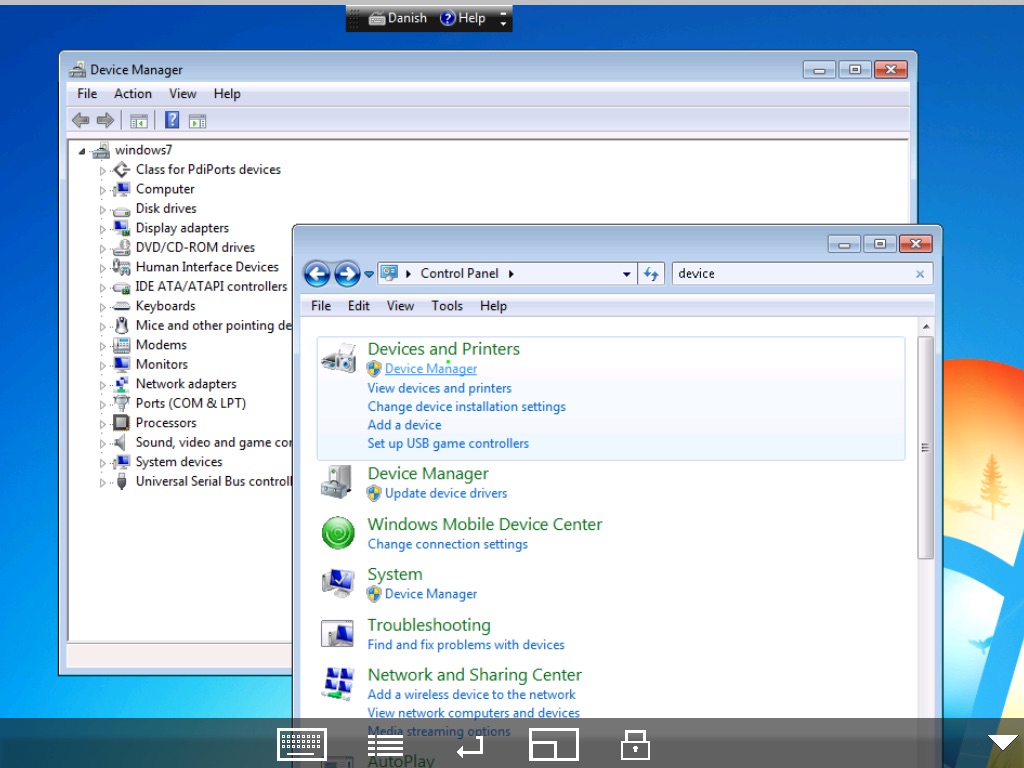Click the Device Manager icon in Control Panel results
The width and height of the screenshot is (1024, 768).
pyautogui.click(x=338, y=481)
